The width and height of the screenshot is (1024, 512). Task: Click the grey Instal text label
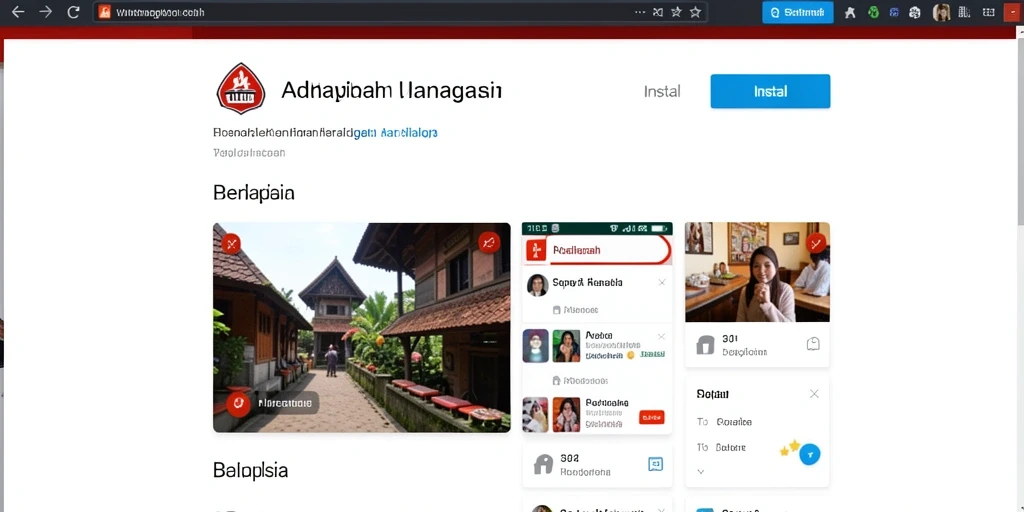[662, 91]
